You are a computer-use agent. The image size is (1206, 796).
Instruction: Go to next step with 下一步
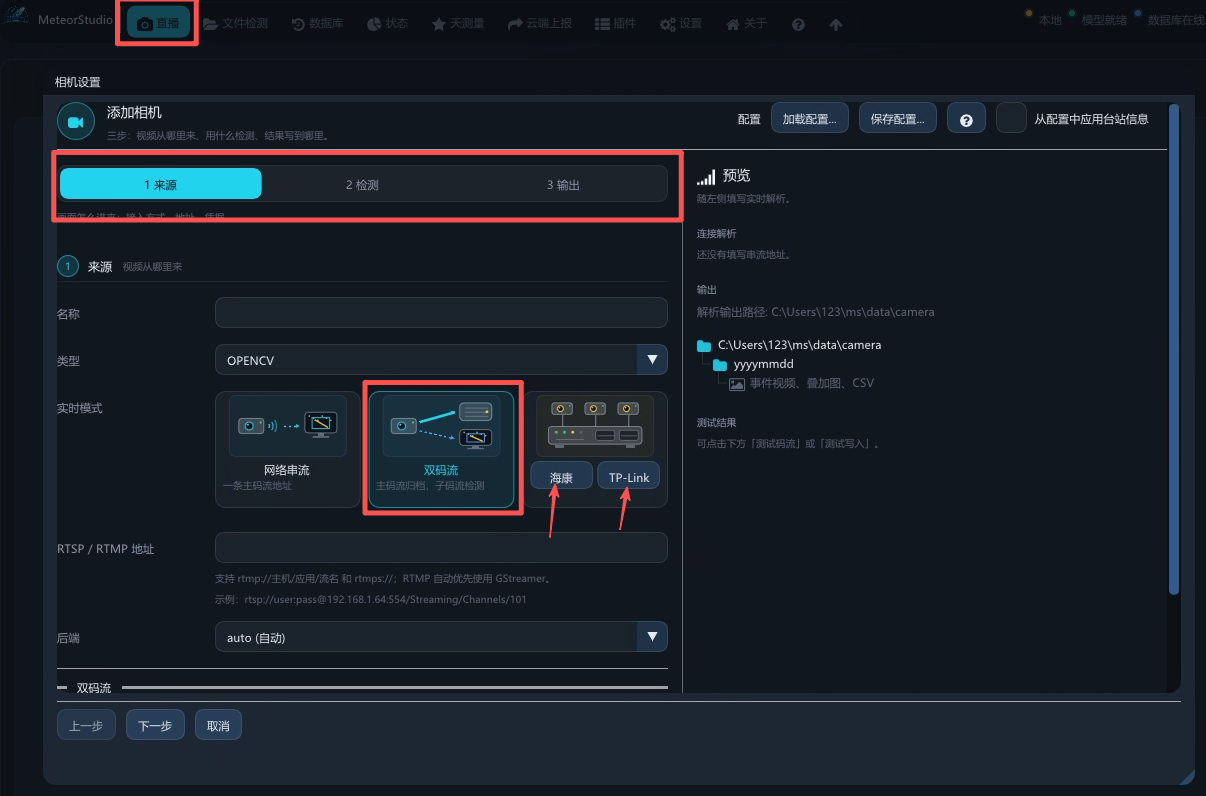point(155,725)
